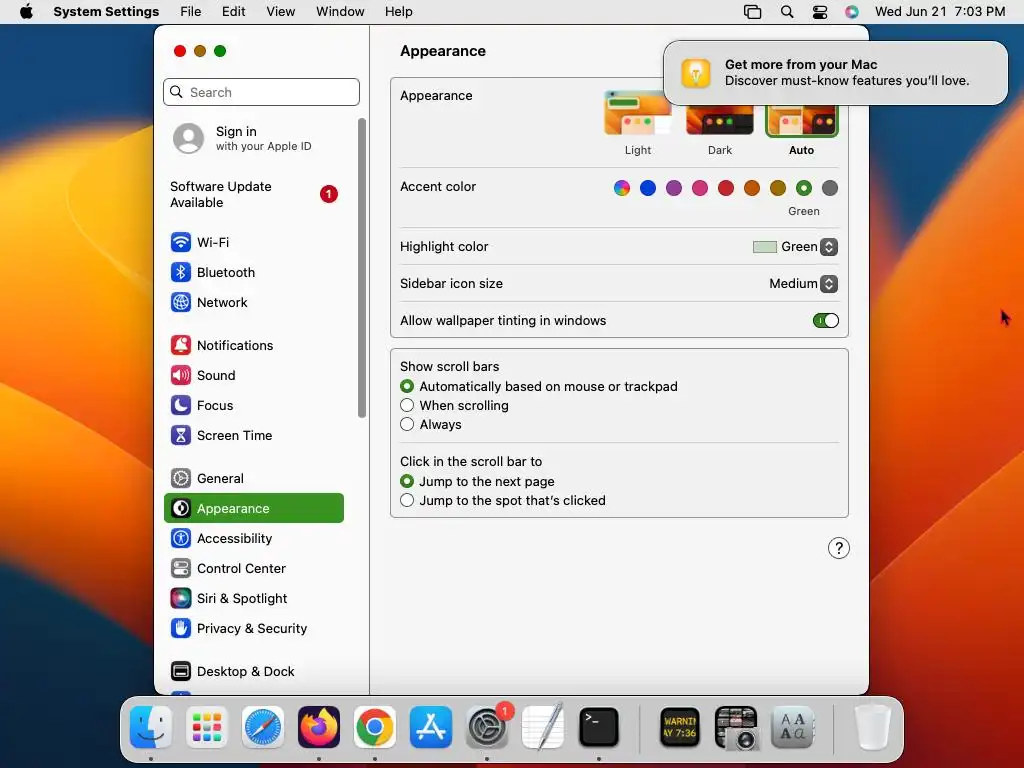Open the Apple menu

point(26,12)
